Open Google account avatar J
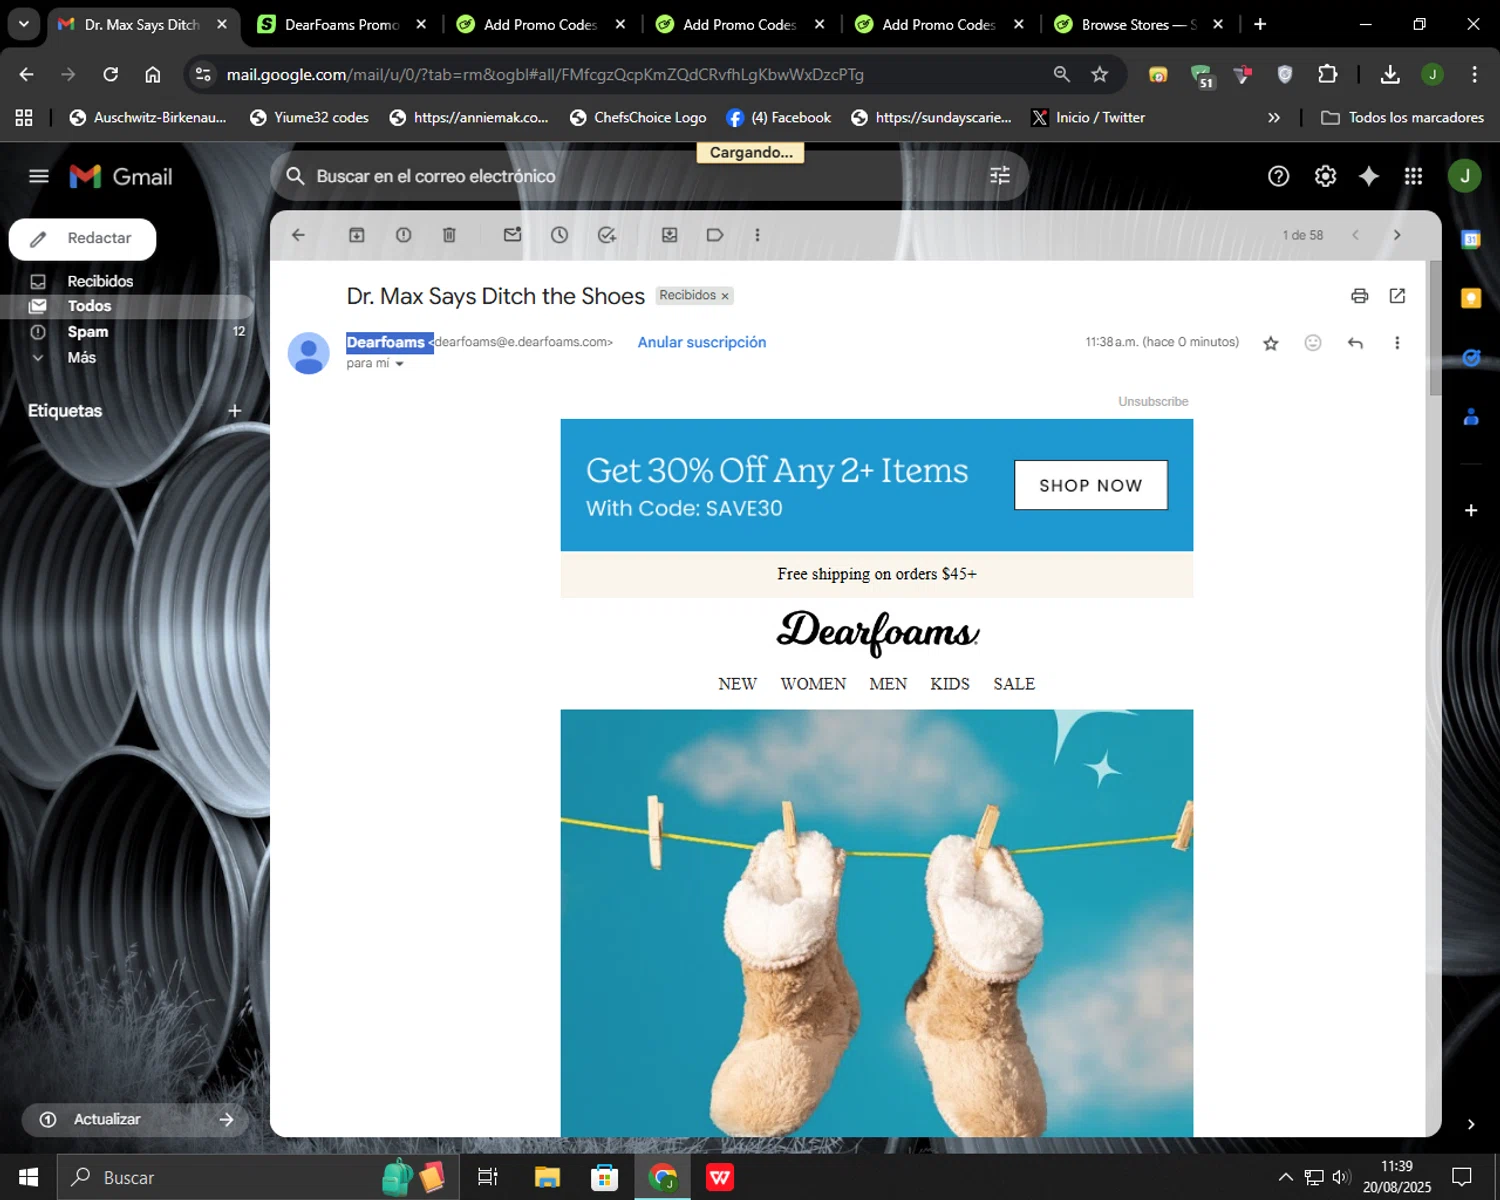The width and height of the screenshot is (1500, 1200). [x=1465, y=177]
